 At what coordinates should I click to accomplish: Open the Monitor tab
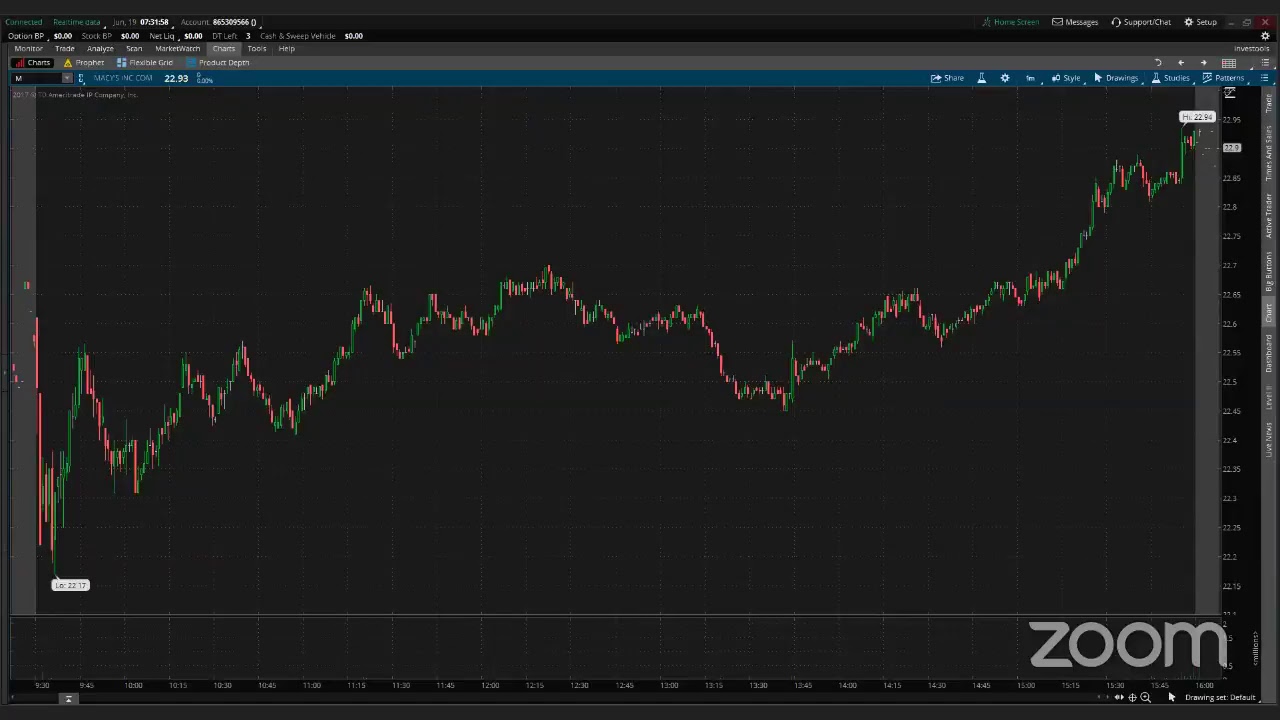pos(28,49)
